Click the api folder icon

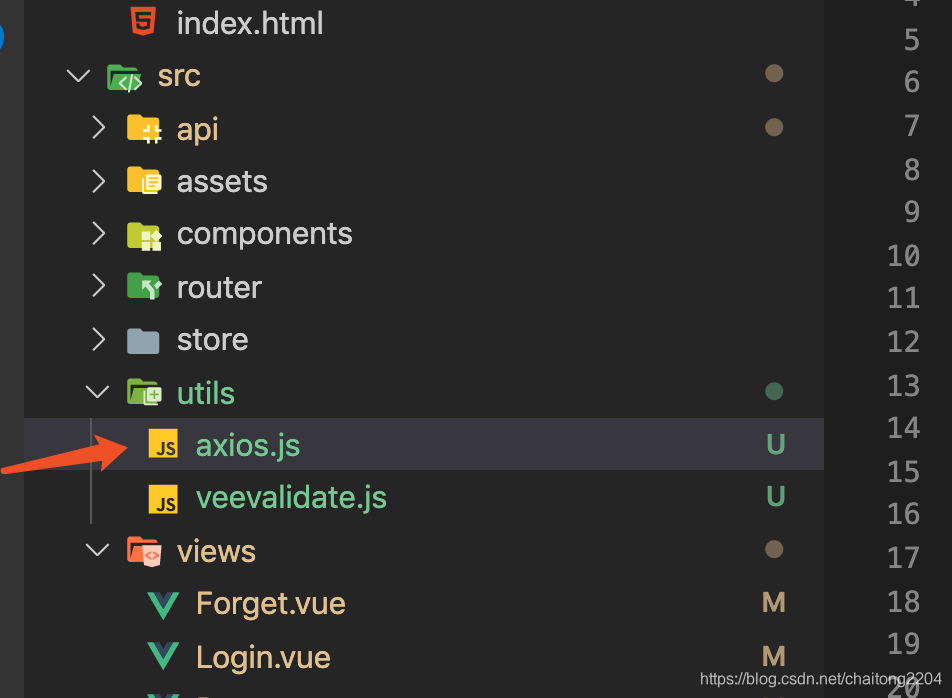142,128
